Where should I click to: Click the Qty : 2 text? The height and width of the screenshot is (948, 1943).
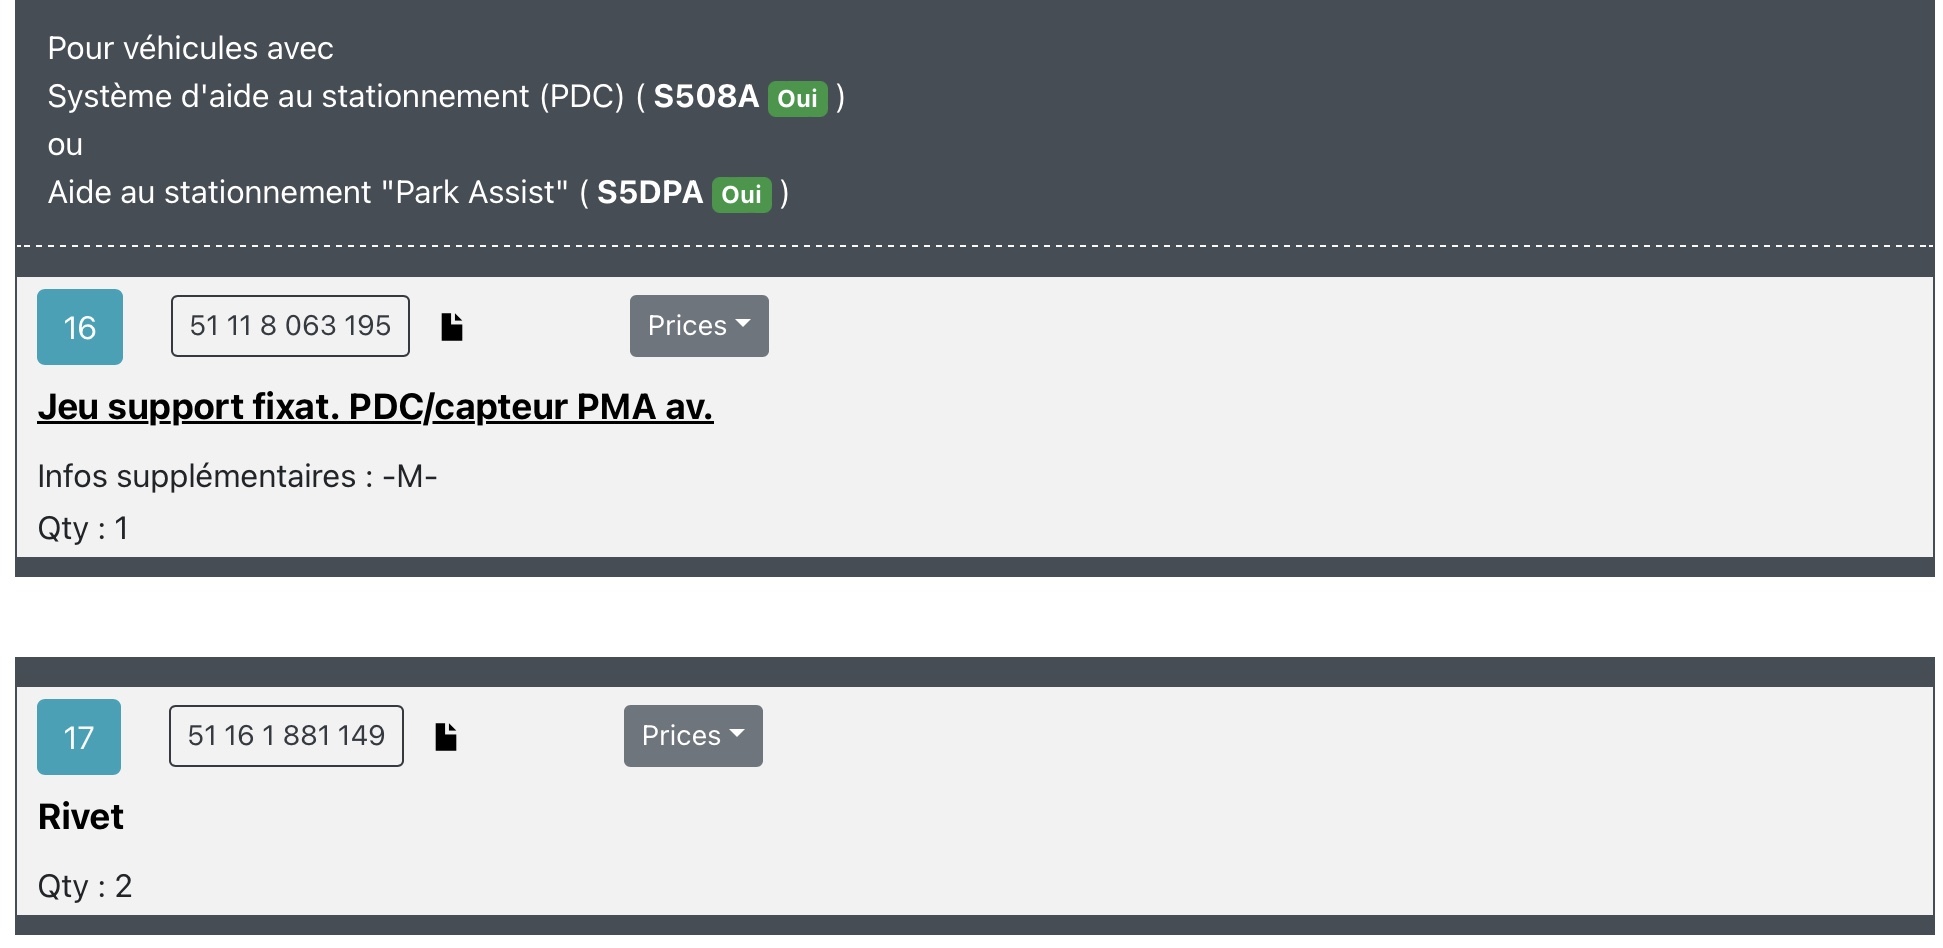tap(85, 886)
